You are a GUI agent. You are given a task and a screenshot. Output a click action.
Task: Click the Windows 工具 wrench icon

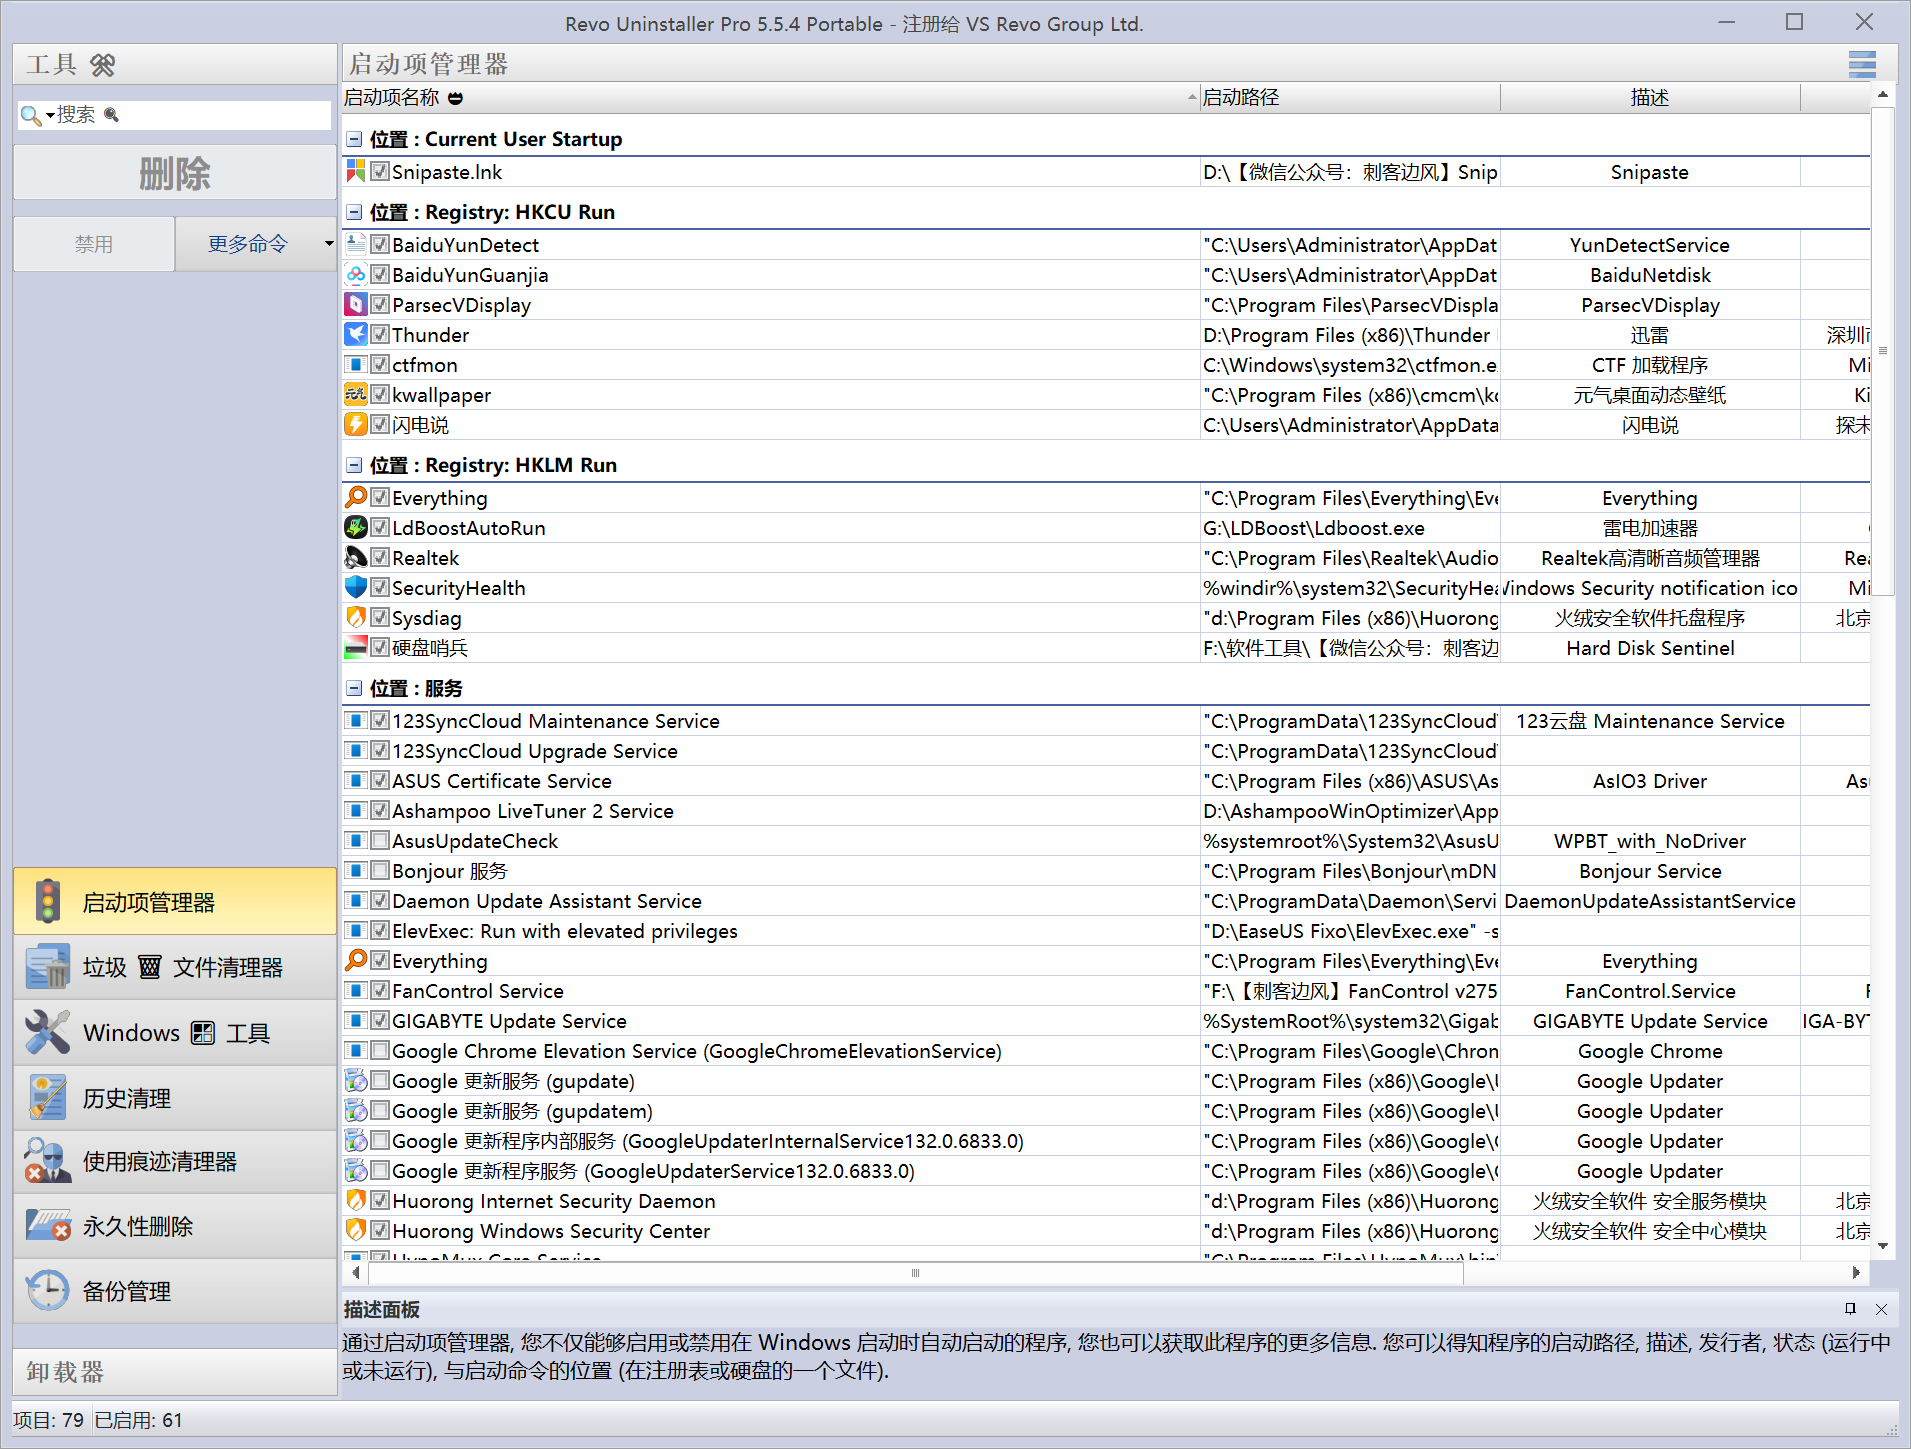click(x=47, y=1032)
